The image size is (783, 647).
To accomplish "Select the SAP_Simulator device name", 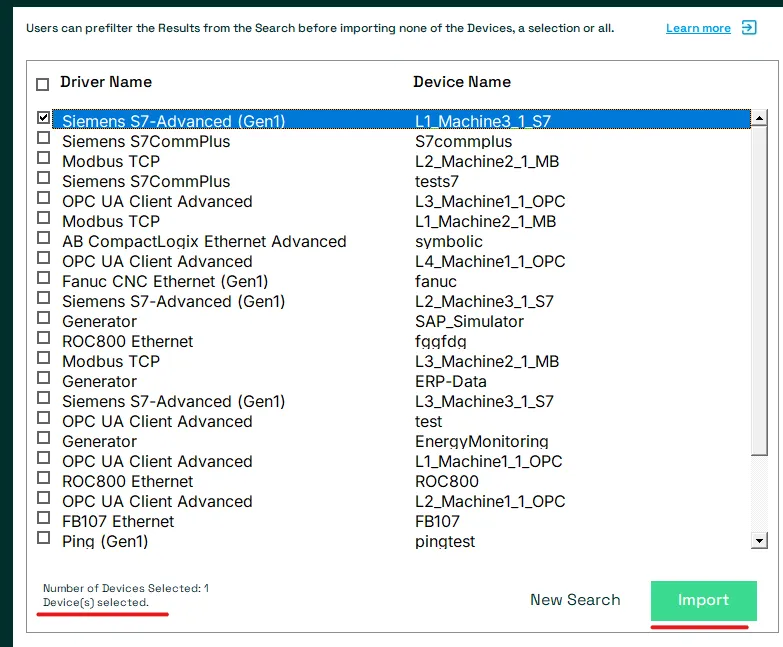I will point(469,321).
